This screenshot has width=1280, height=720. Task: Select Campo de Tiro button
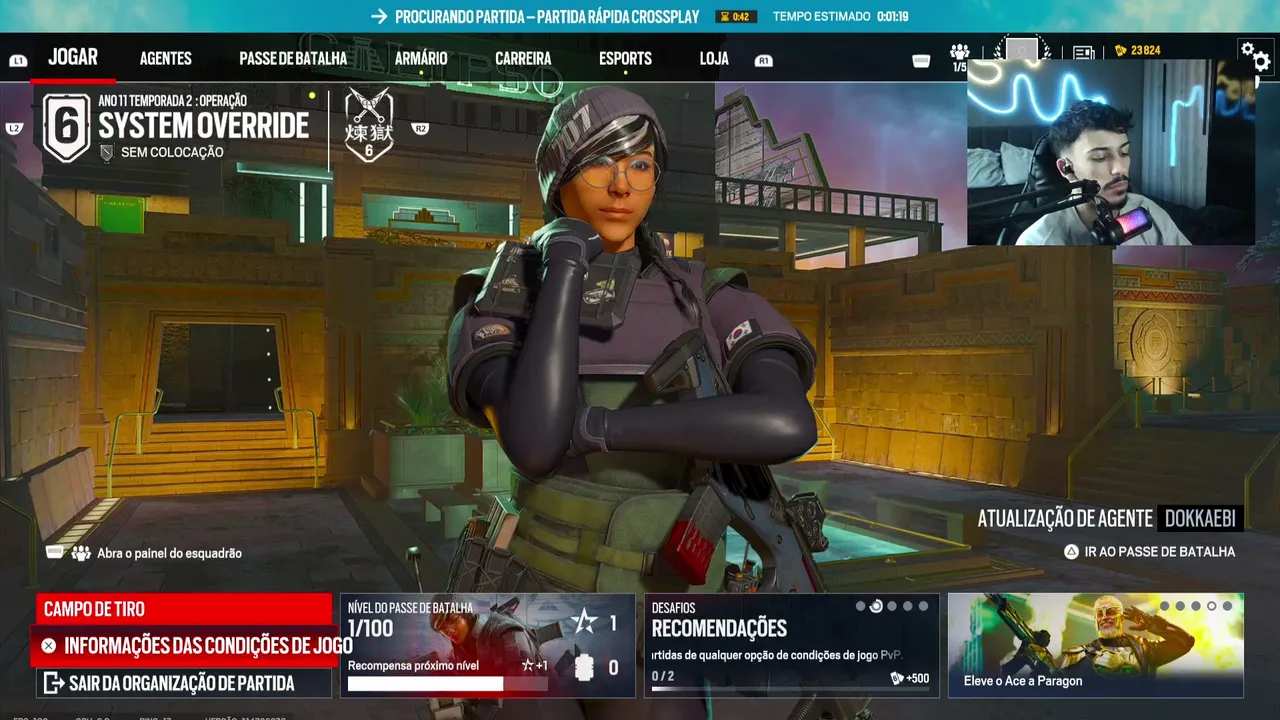pyautogui.click(x=184, y=609)
